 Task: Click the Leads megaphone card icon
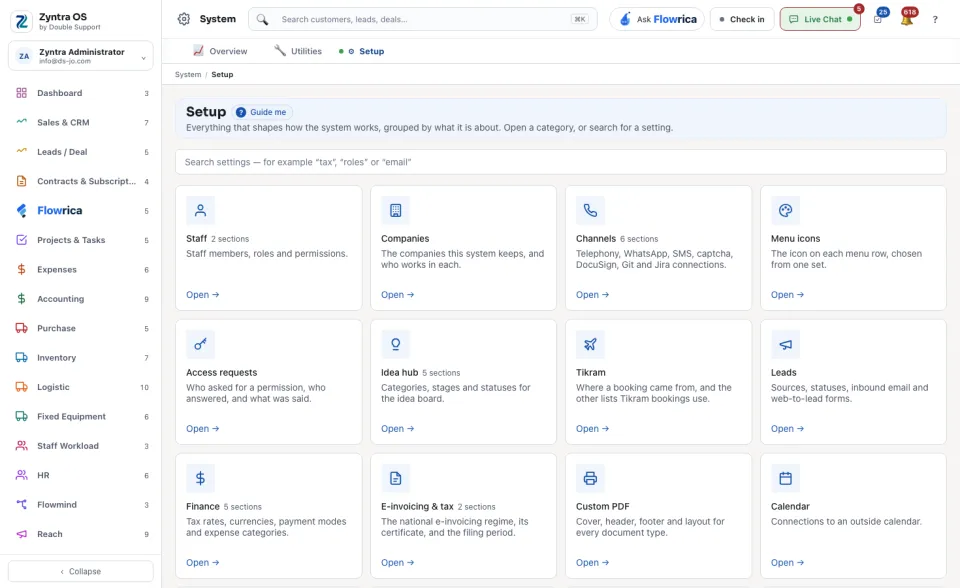(x=786, y=344)
